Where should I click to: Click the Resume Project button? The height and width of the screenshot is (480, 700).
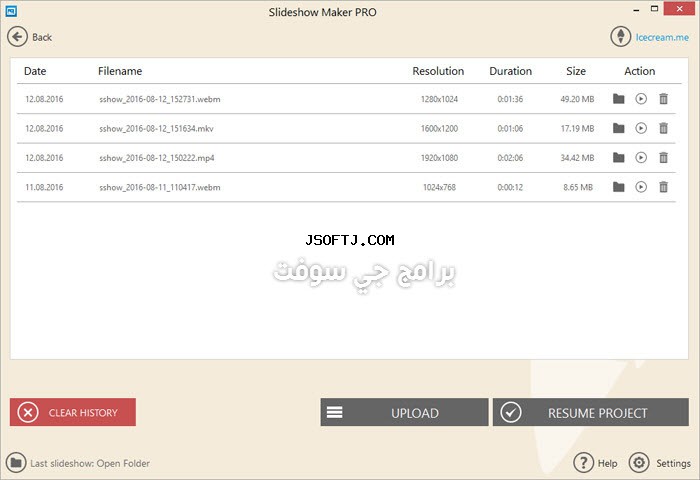coord(591,412)
